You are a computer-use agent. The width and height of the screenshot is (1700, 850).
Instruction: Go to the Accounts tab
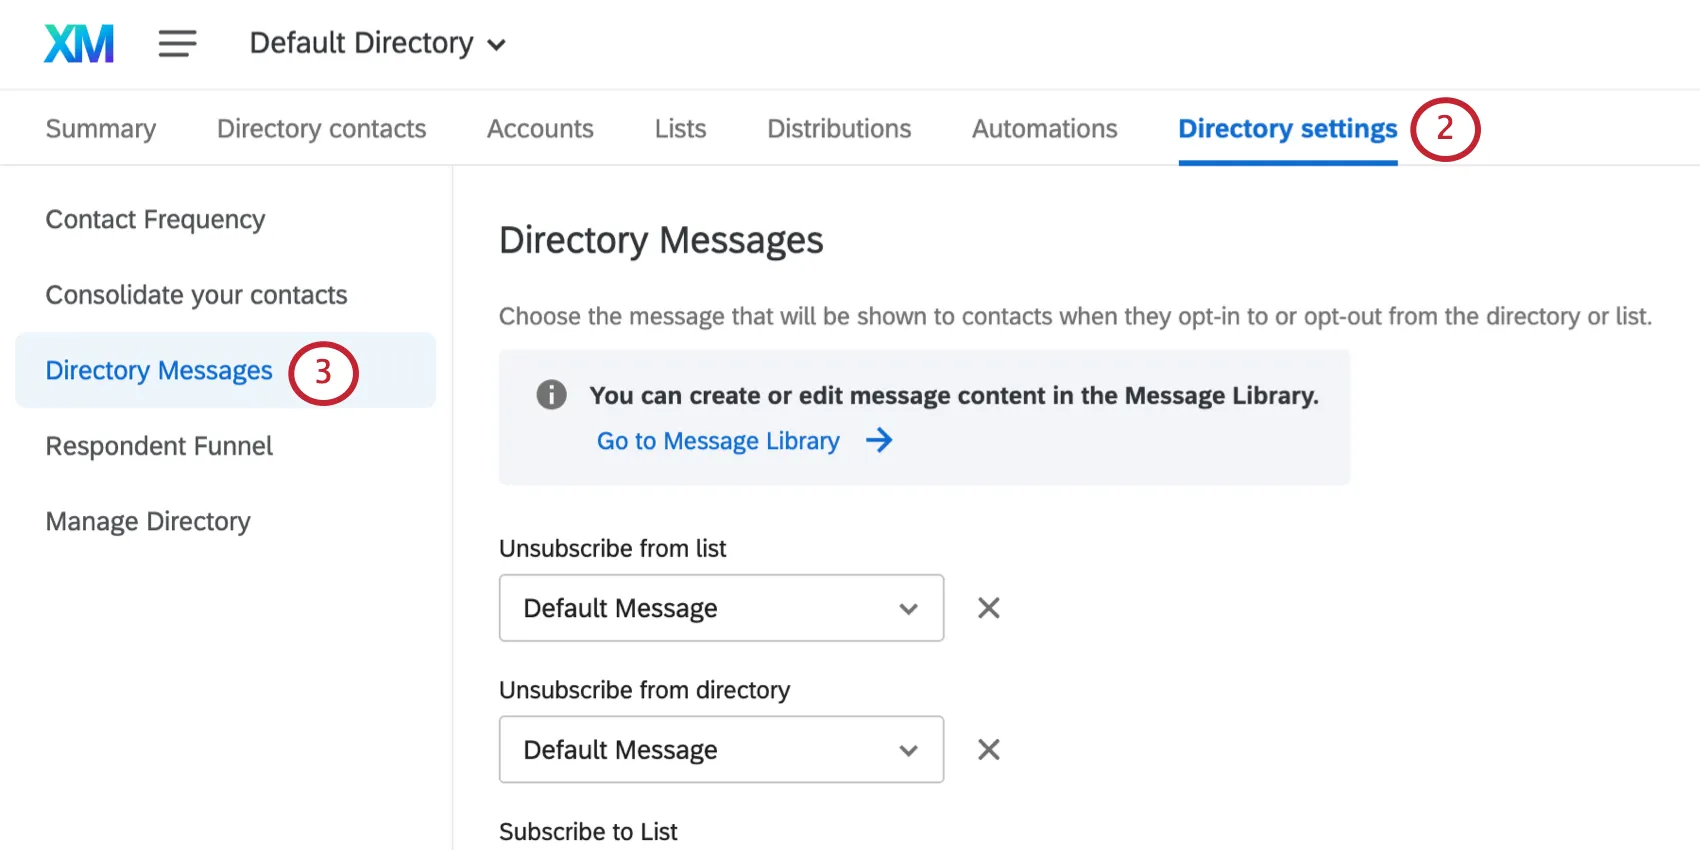point(540,129)
